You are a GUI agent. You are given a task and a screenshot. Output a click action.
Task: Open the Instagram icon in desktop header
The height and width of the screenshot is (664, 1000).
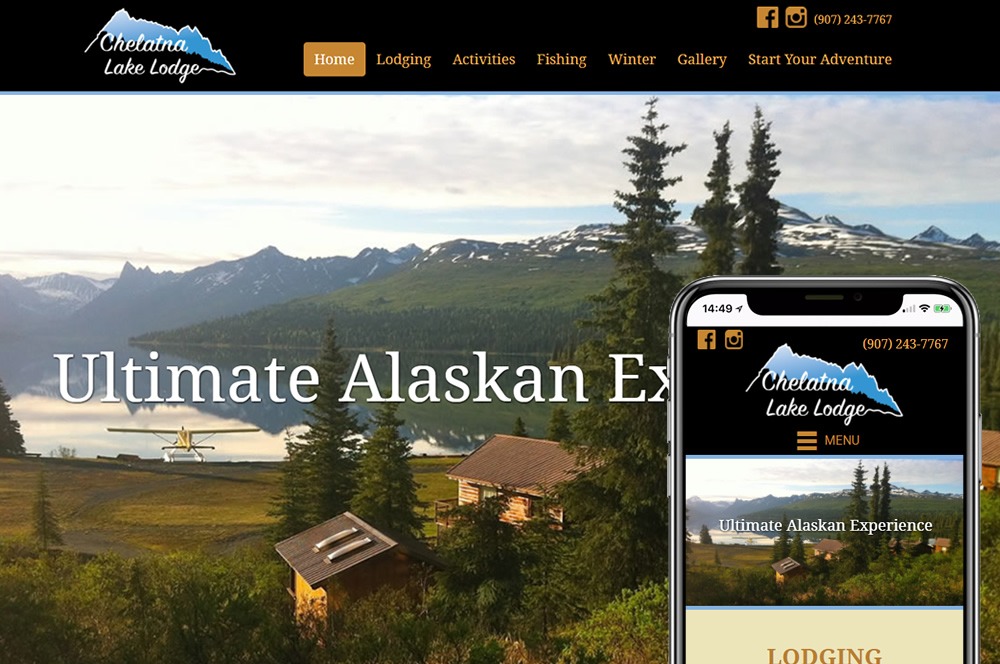tap(795, 17)
